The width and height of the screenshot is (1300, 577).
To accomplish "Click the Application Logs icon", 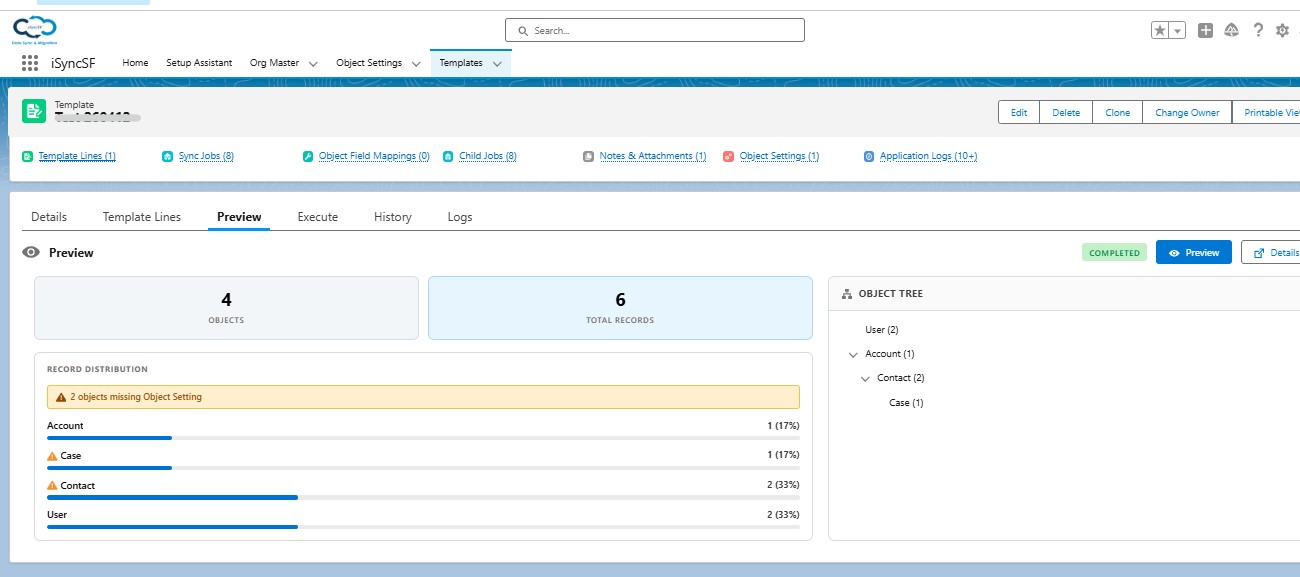I will (869, 156).
